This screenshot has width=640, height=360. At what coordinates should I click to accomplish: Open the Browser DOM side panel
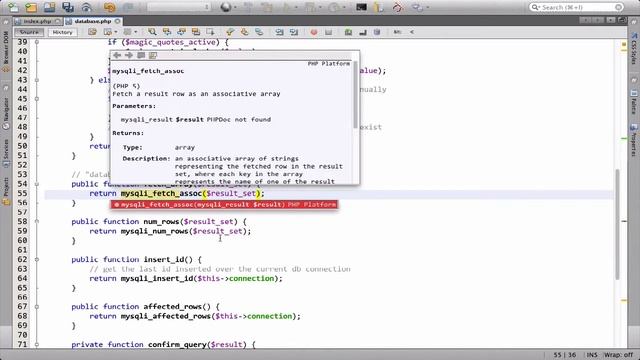coord(6,52)
